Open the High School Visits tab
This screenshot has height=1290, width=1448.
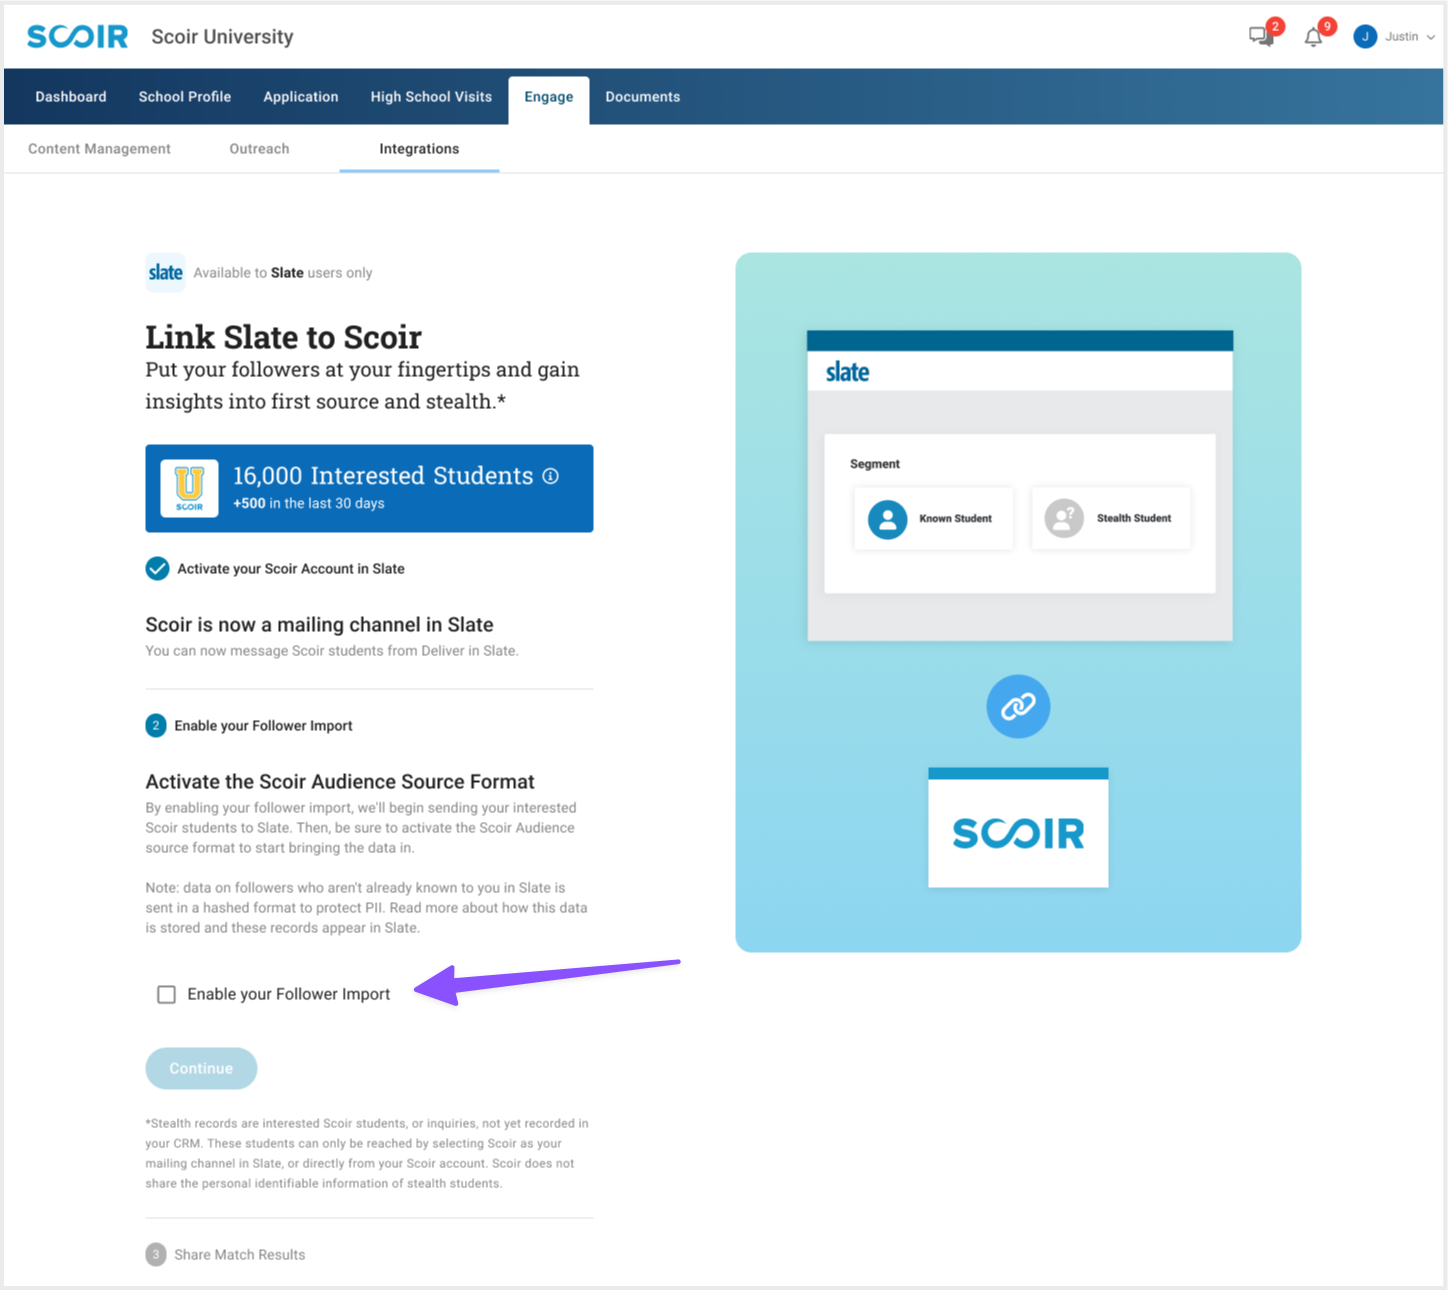pos(431,97)
